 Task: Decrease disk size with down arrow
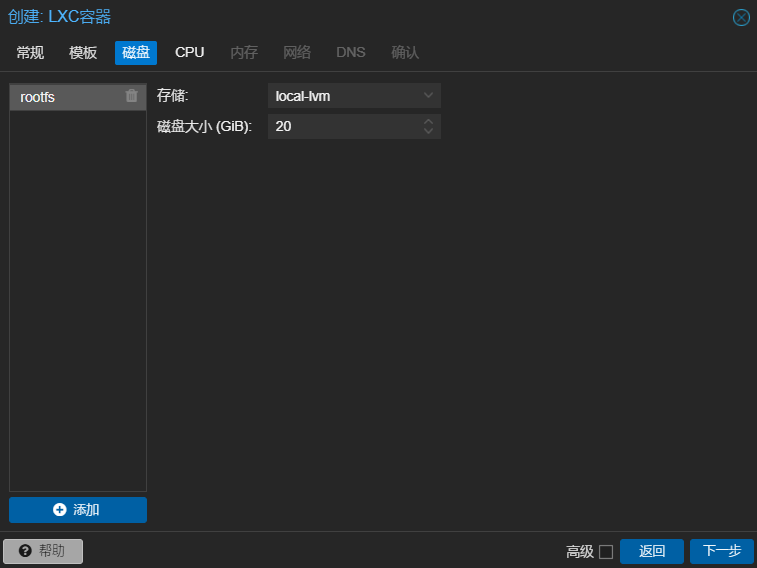point(429,132)
